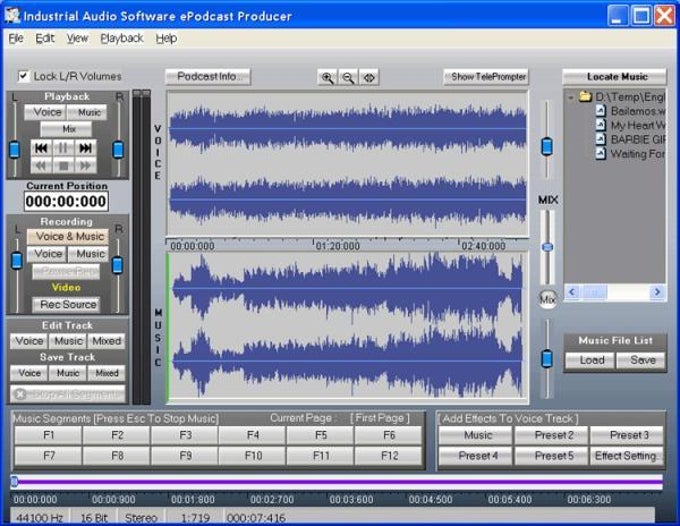Select the BARBIE GIF music file
The image size is (680, 526).
tap(631, 140)
